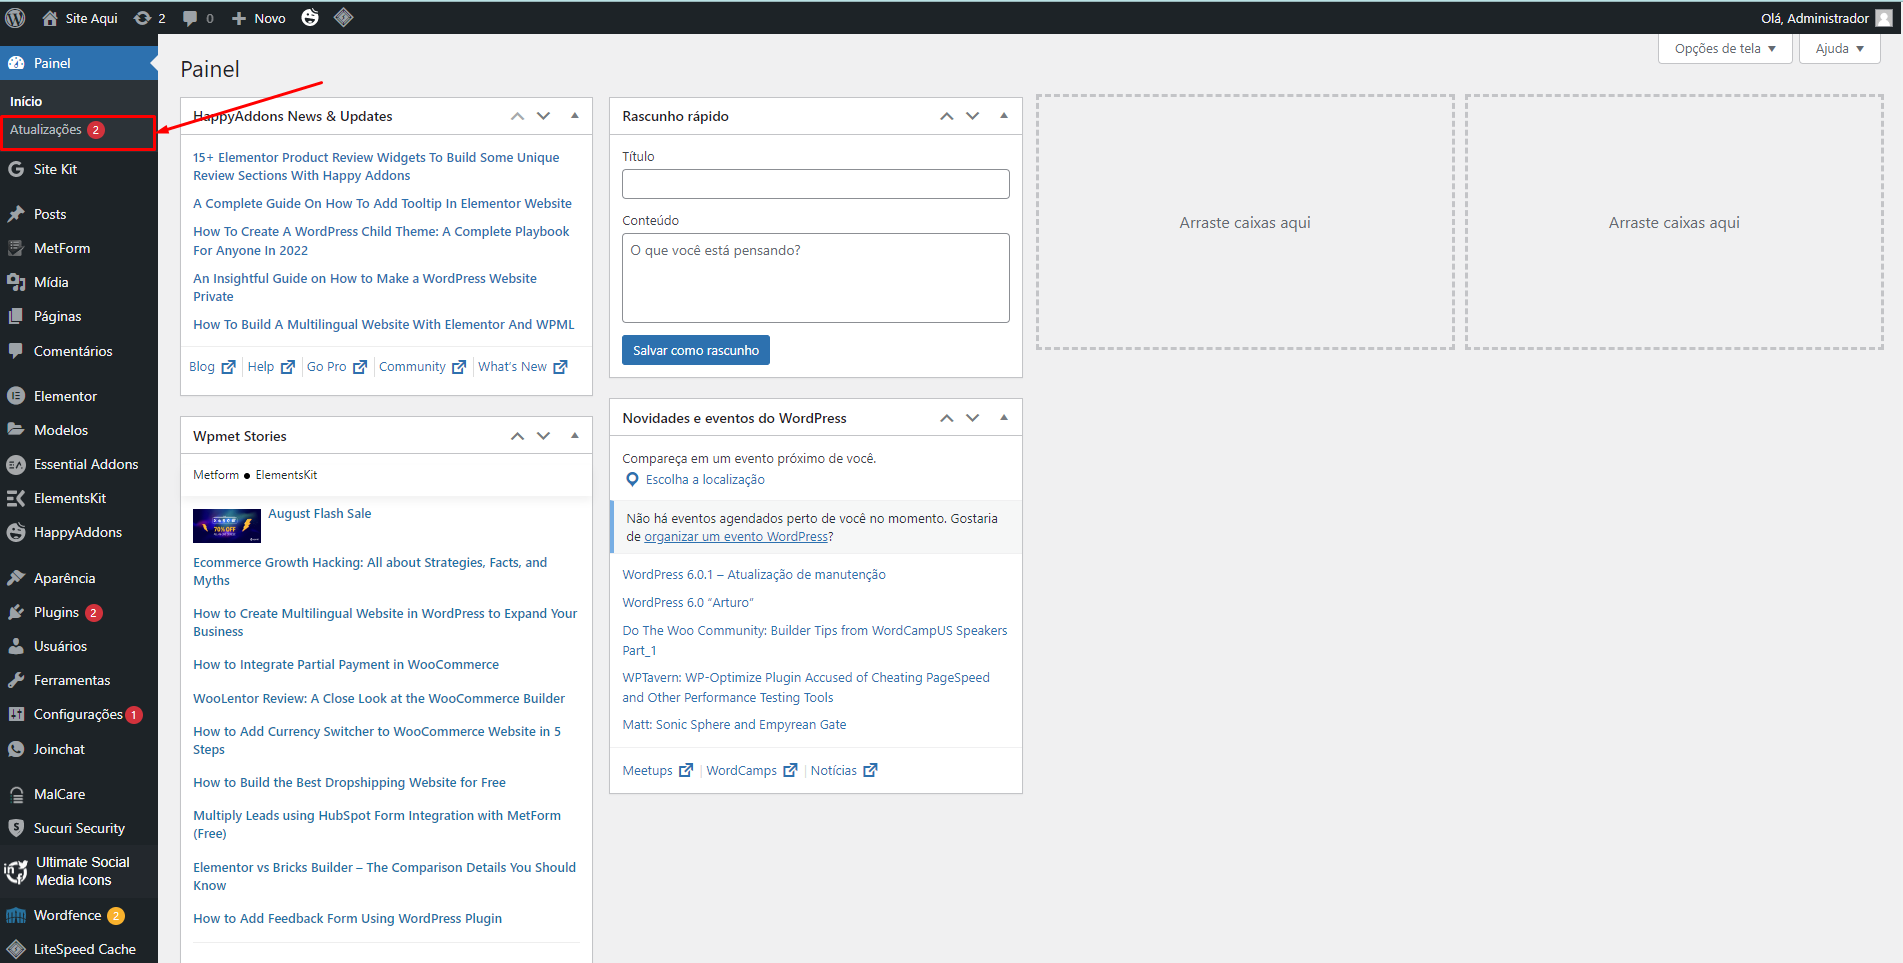Open the Meetups link
The height and width of the screenshot is (963, 1903).
[657, 771]
